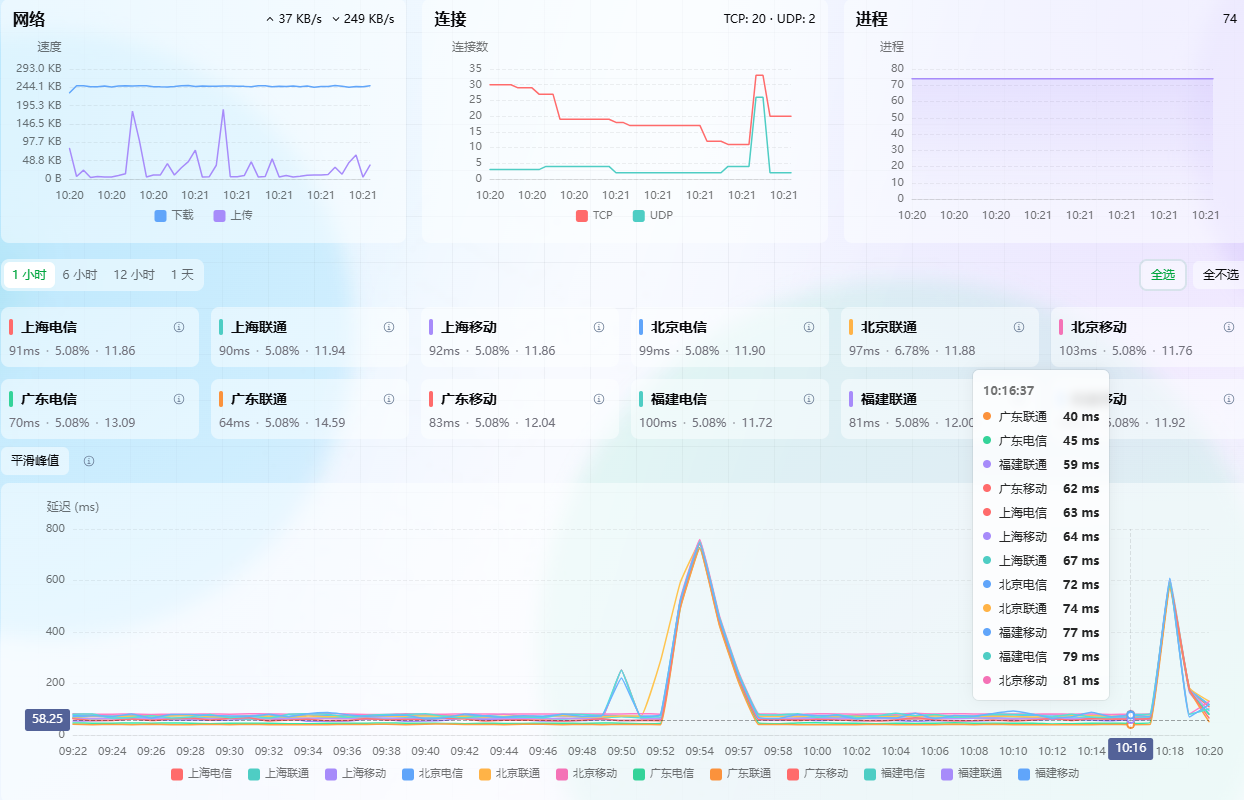The height and width of the screenshot is (800, 1244).
Task: Open the info icon on 广东电信 card
Action: pos(179,399)
